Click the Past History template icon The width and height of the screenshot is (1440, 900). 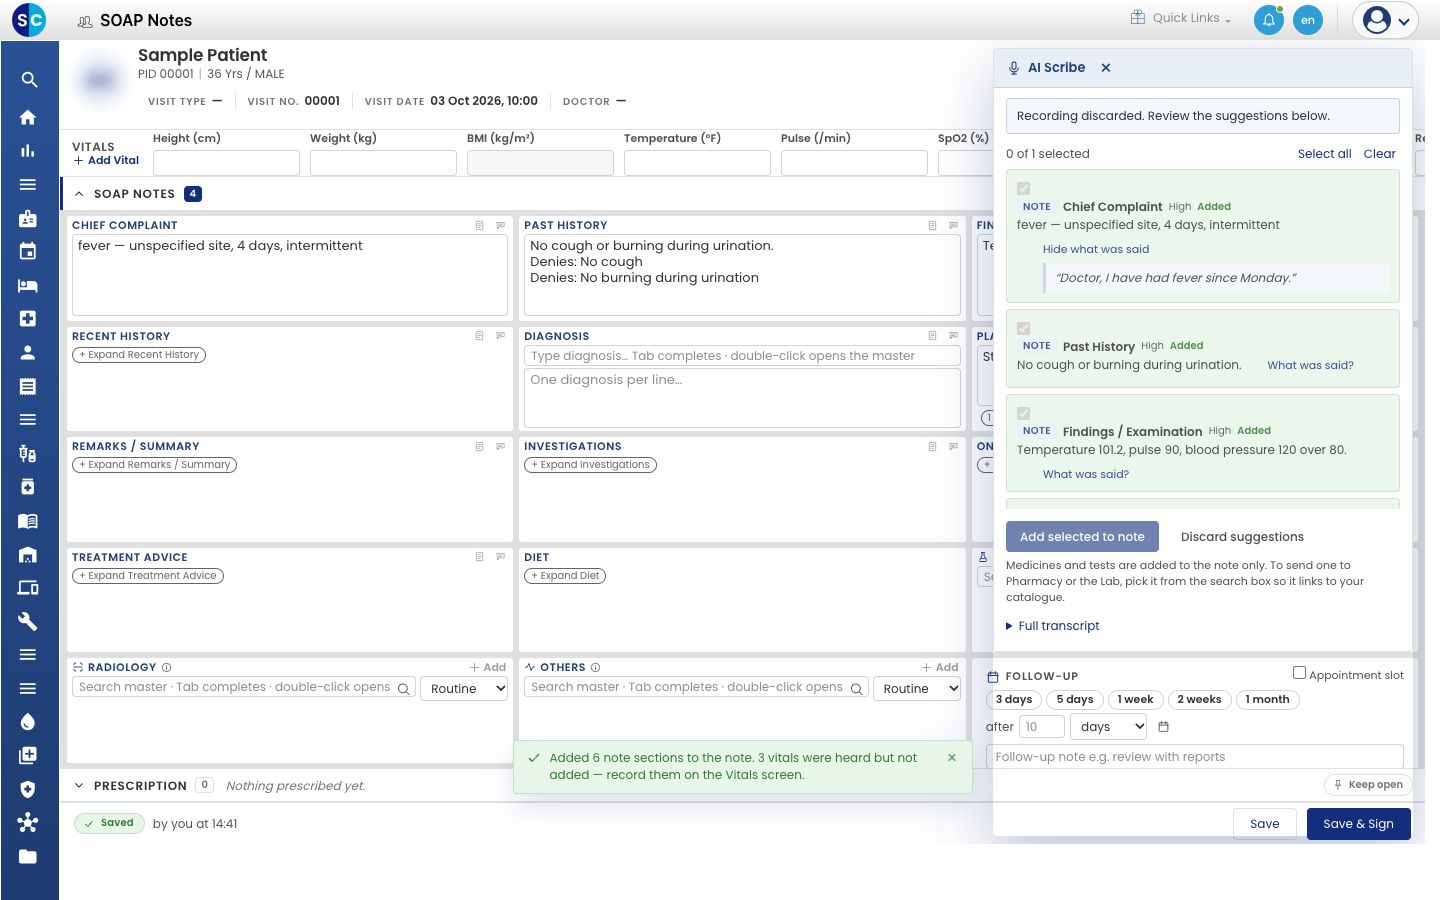tap(932, 226)
